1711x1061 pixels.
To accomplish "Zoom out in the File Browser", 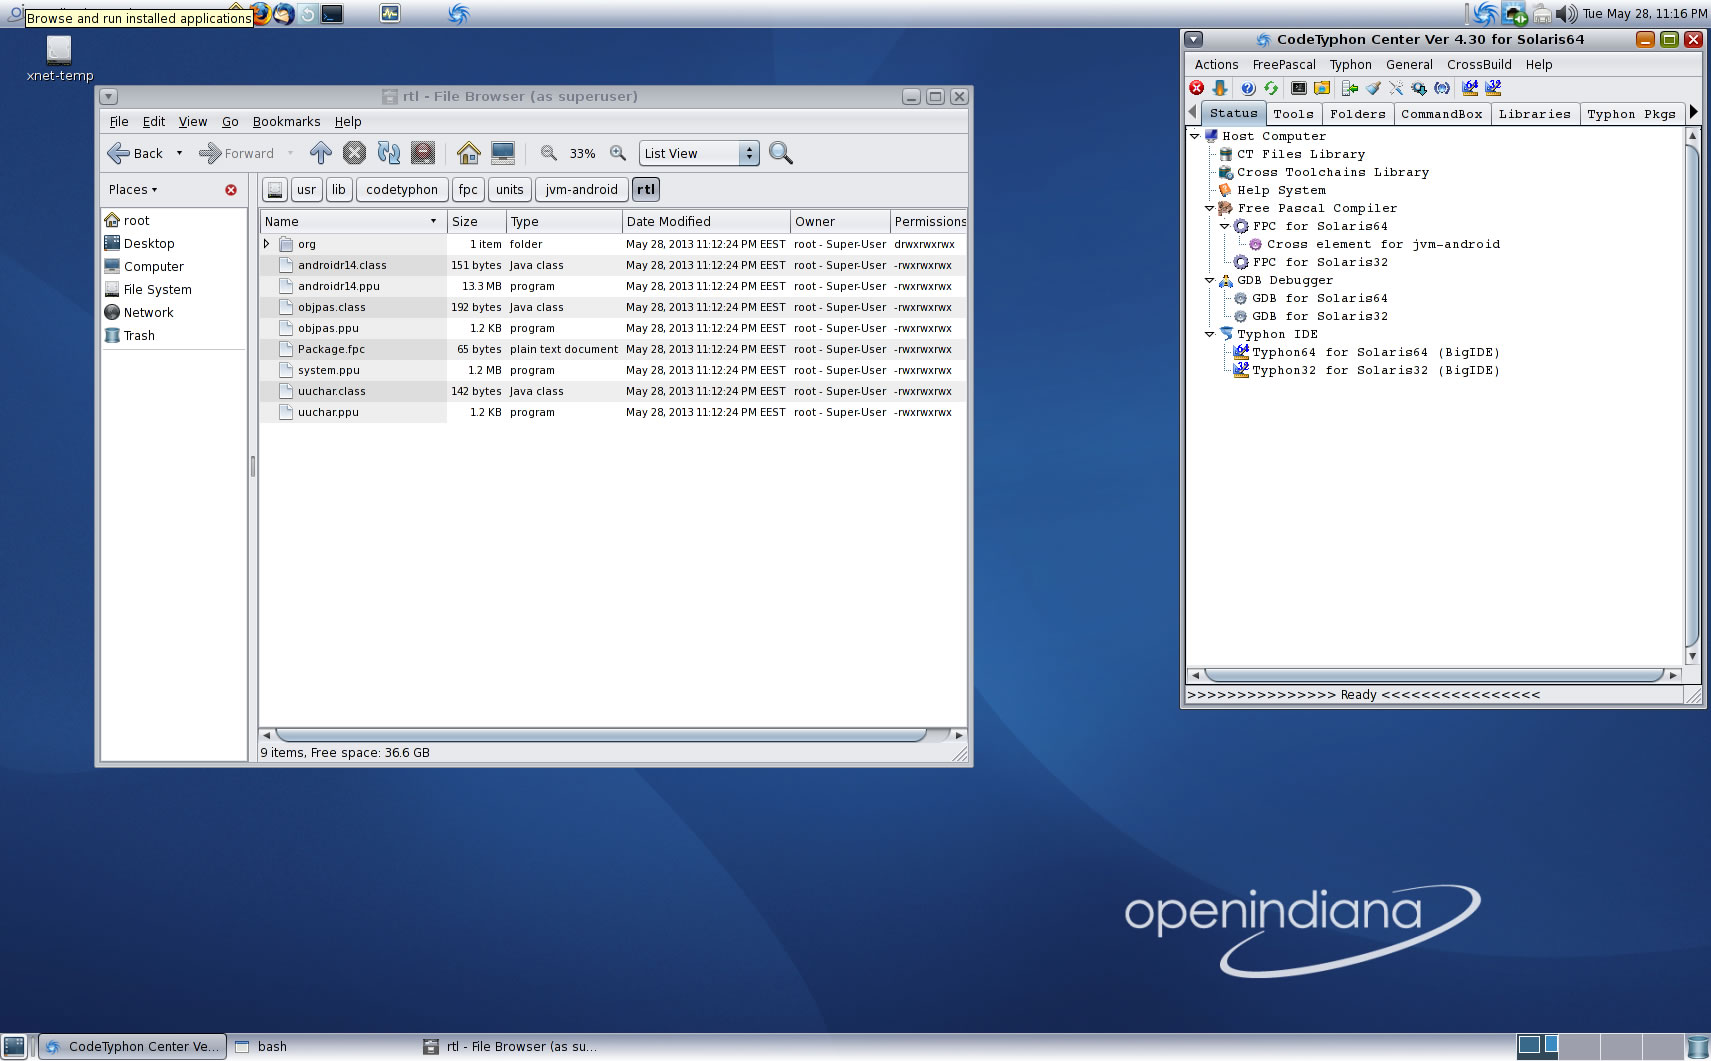I will [548, 153].
